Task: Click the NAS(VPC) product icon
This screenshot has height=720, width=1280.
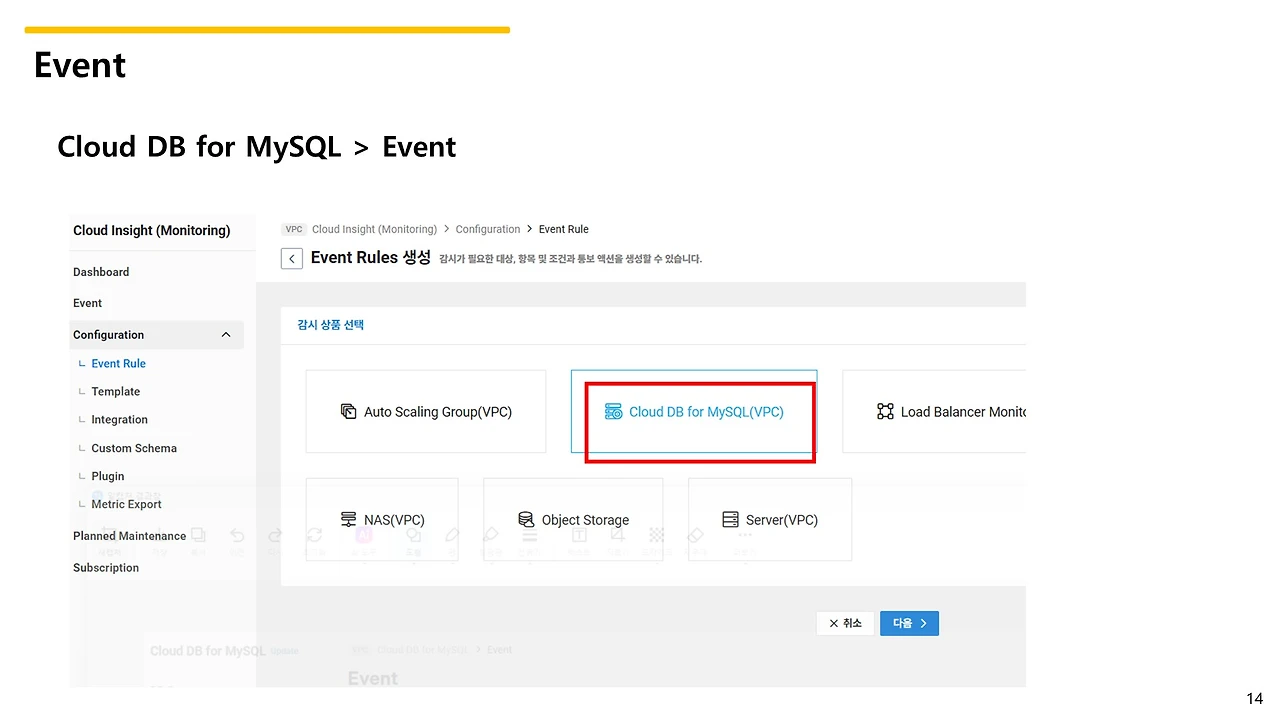Action: tap(348, 520)
